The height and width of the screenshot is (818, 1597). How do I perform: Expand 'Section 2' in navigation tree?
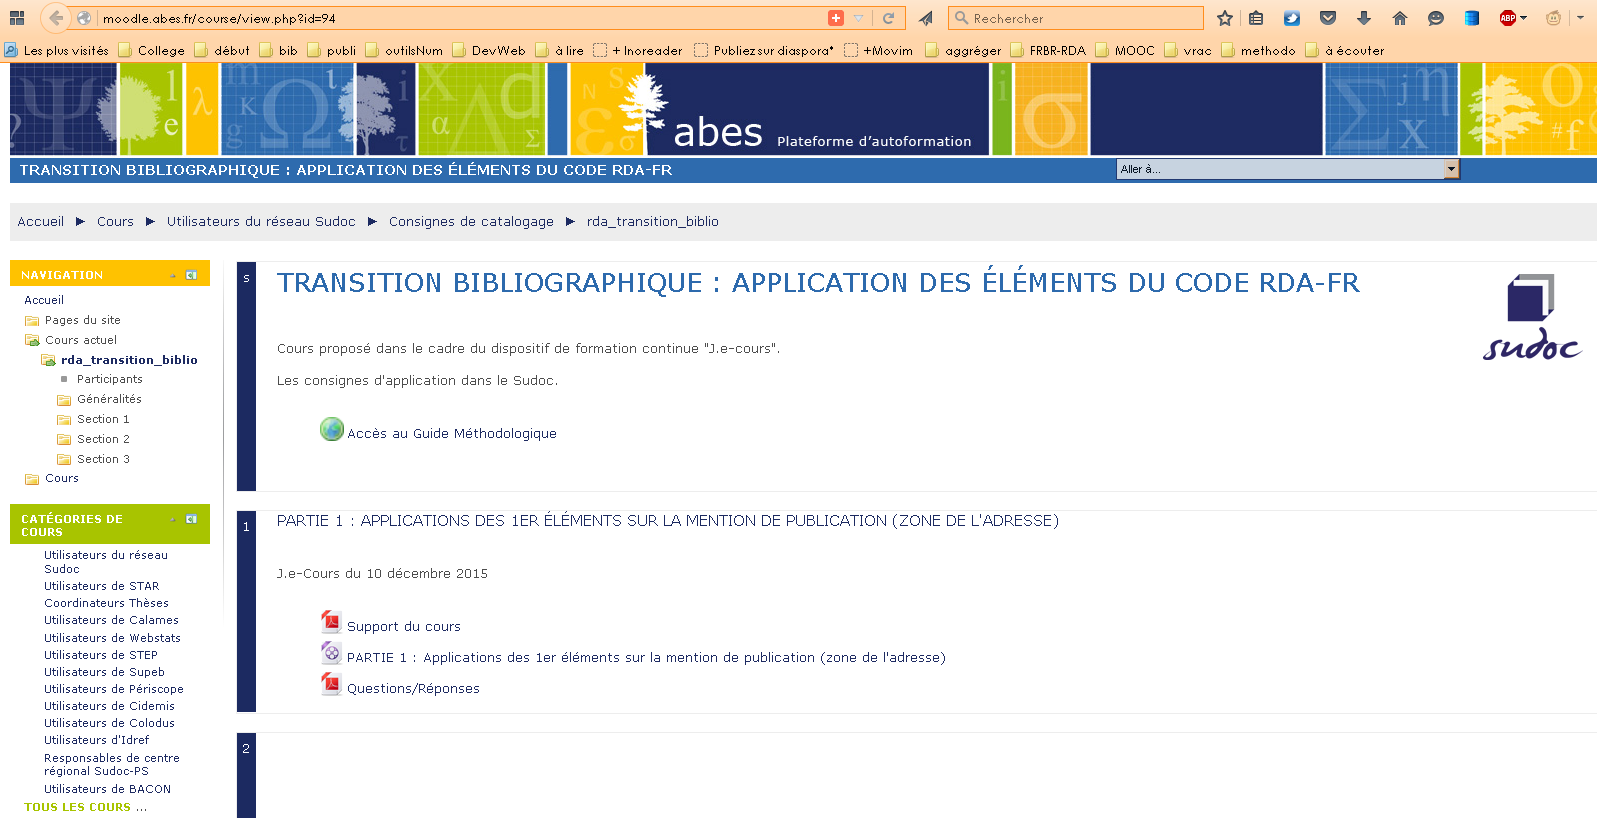click(94, 439)
